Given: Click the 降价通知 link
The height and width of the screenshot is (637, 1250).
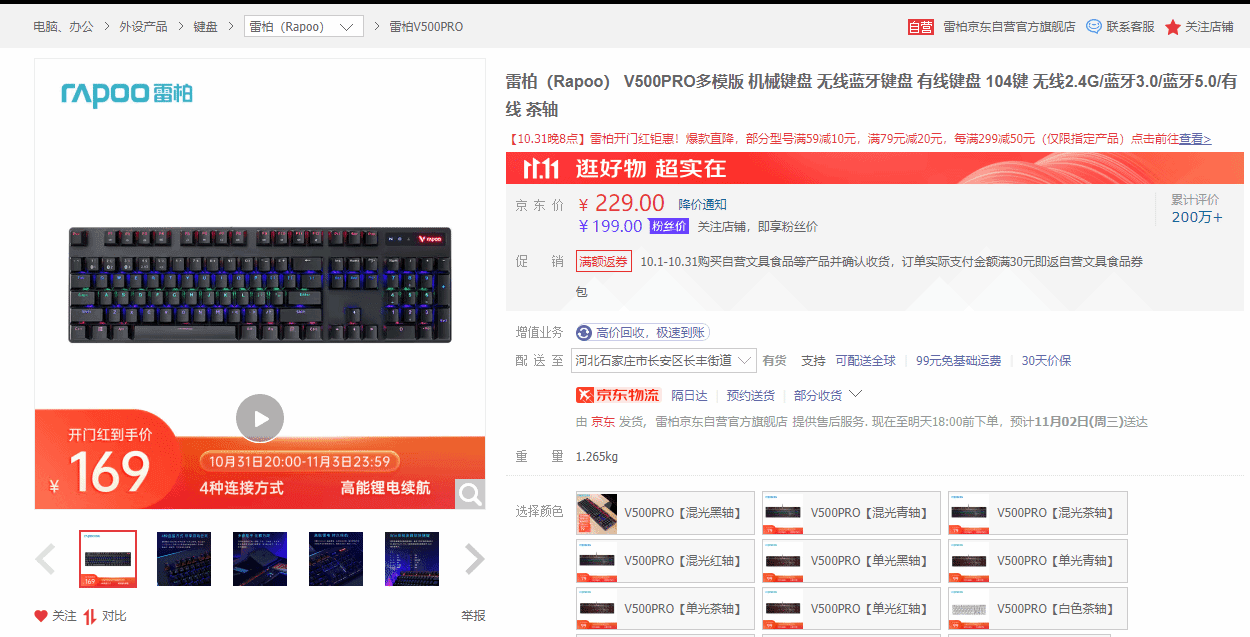Looking at the screenshot, I should tap(703, 204).
